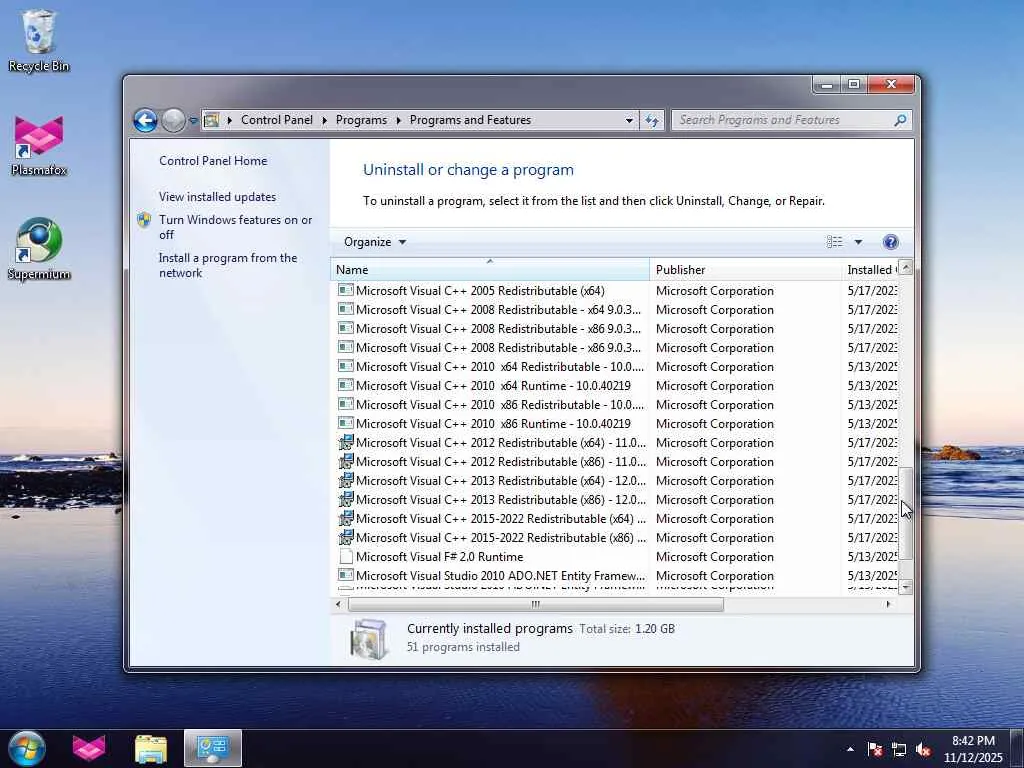The width and height of the screenshot is (1024, 768).
Task: Go to Control Panel breadcrumb
Action: (x=277, y=120)
